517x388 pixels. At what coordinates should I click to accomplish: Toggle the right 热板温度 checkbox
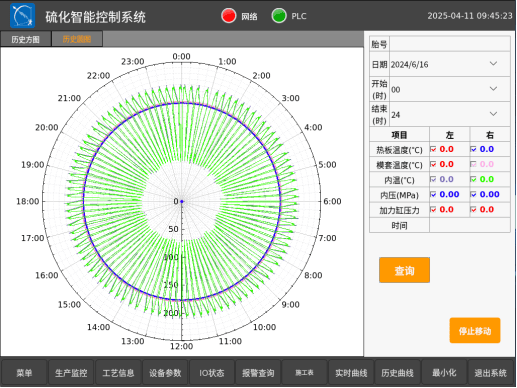(473, 149)
